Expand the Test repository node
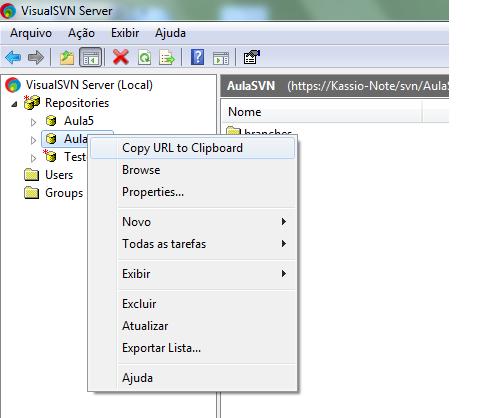Viewport: 492px width, 418px height. [33, 158]
